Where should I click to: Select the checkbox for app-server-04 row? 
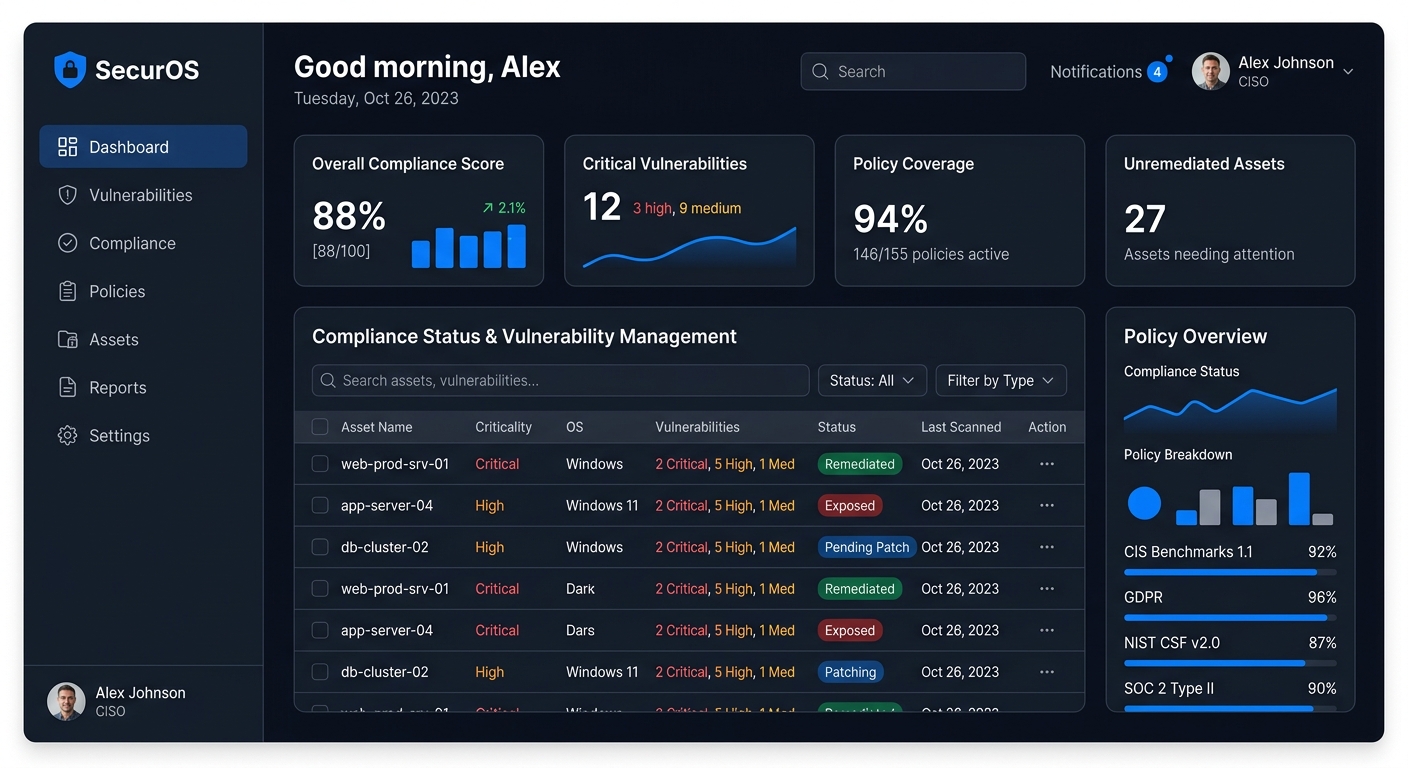click(x=319, y=505)
